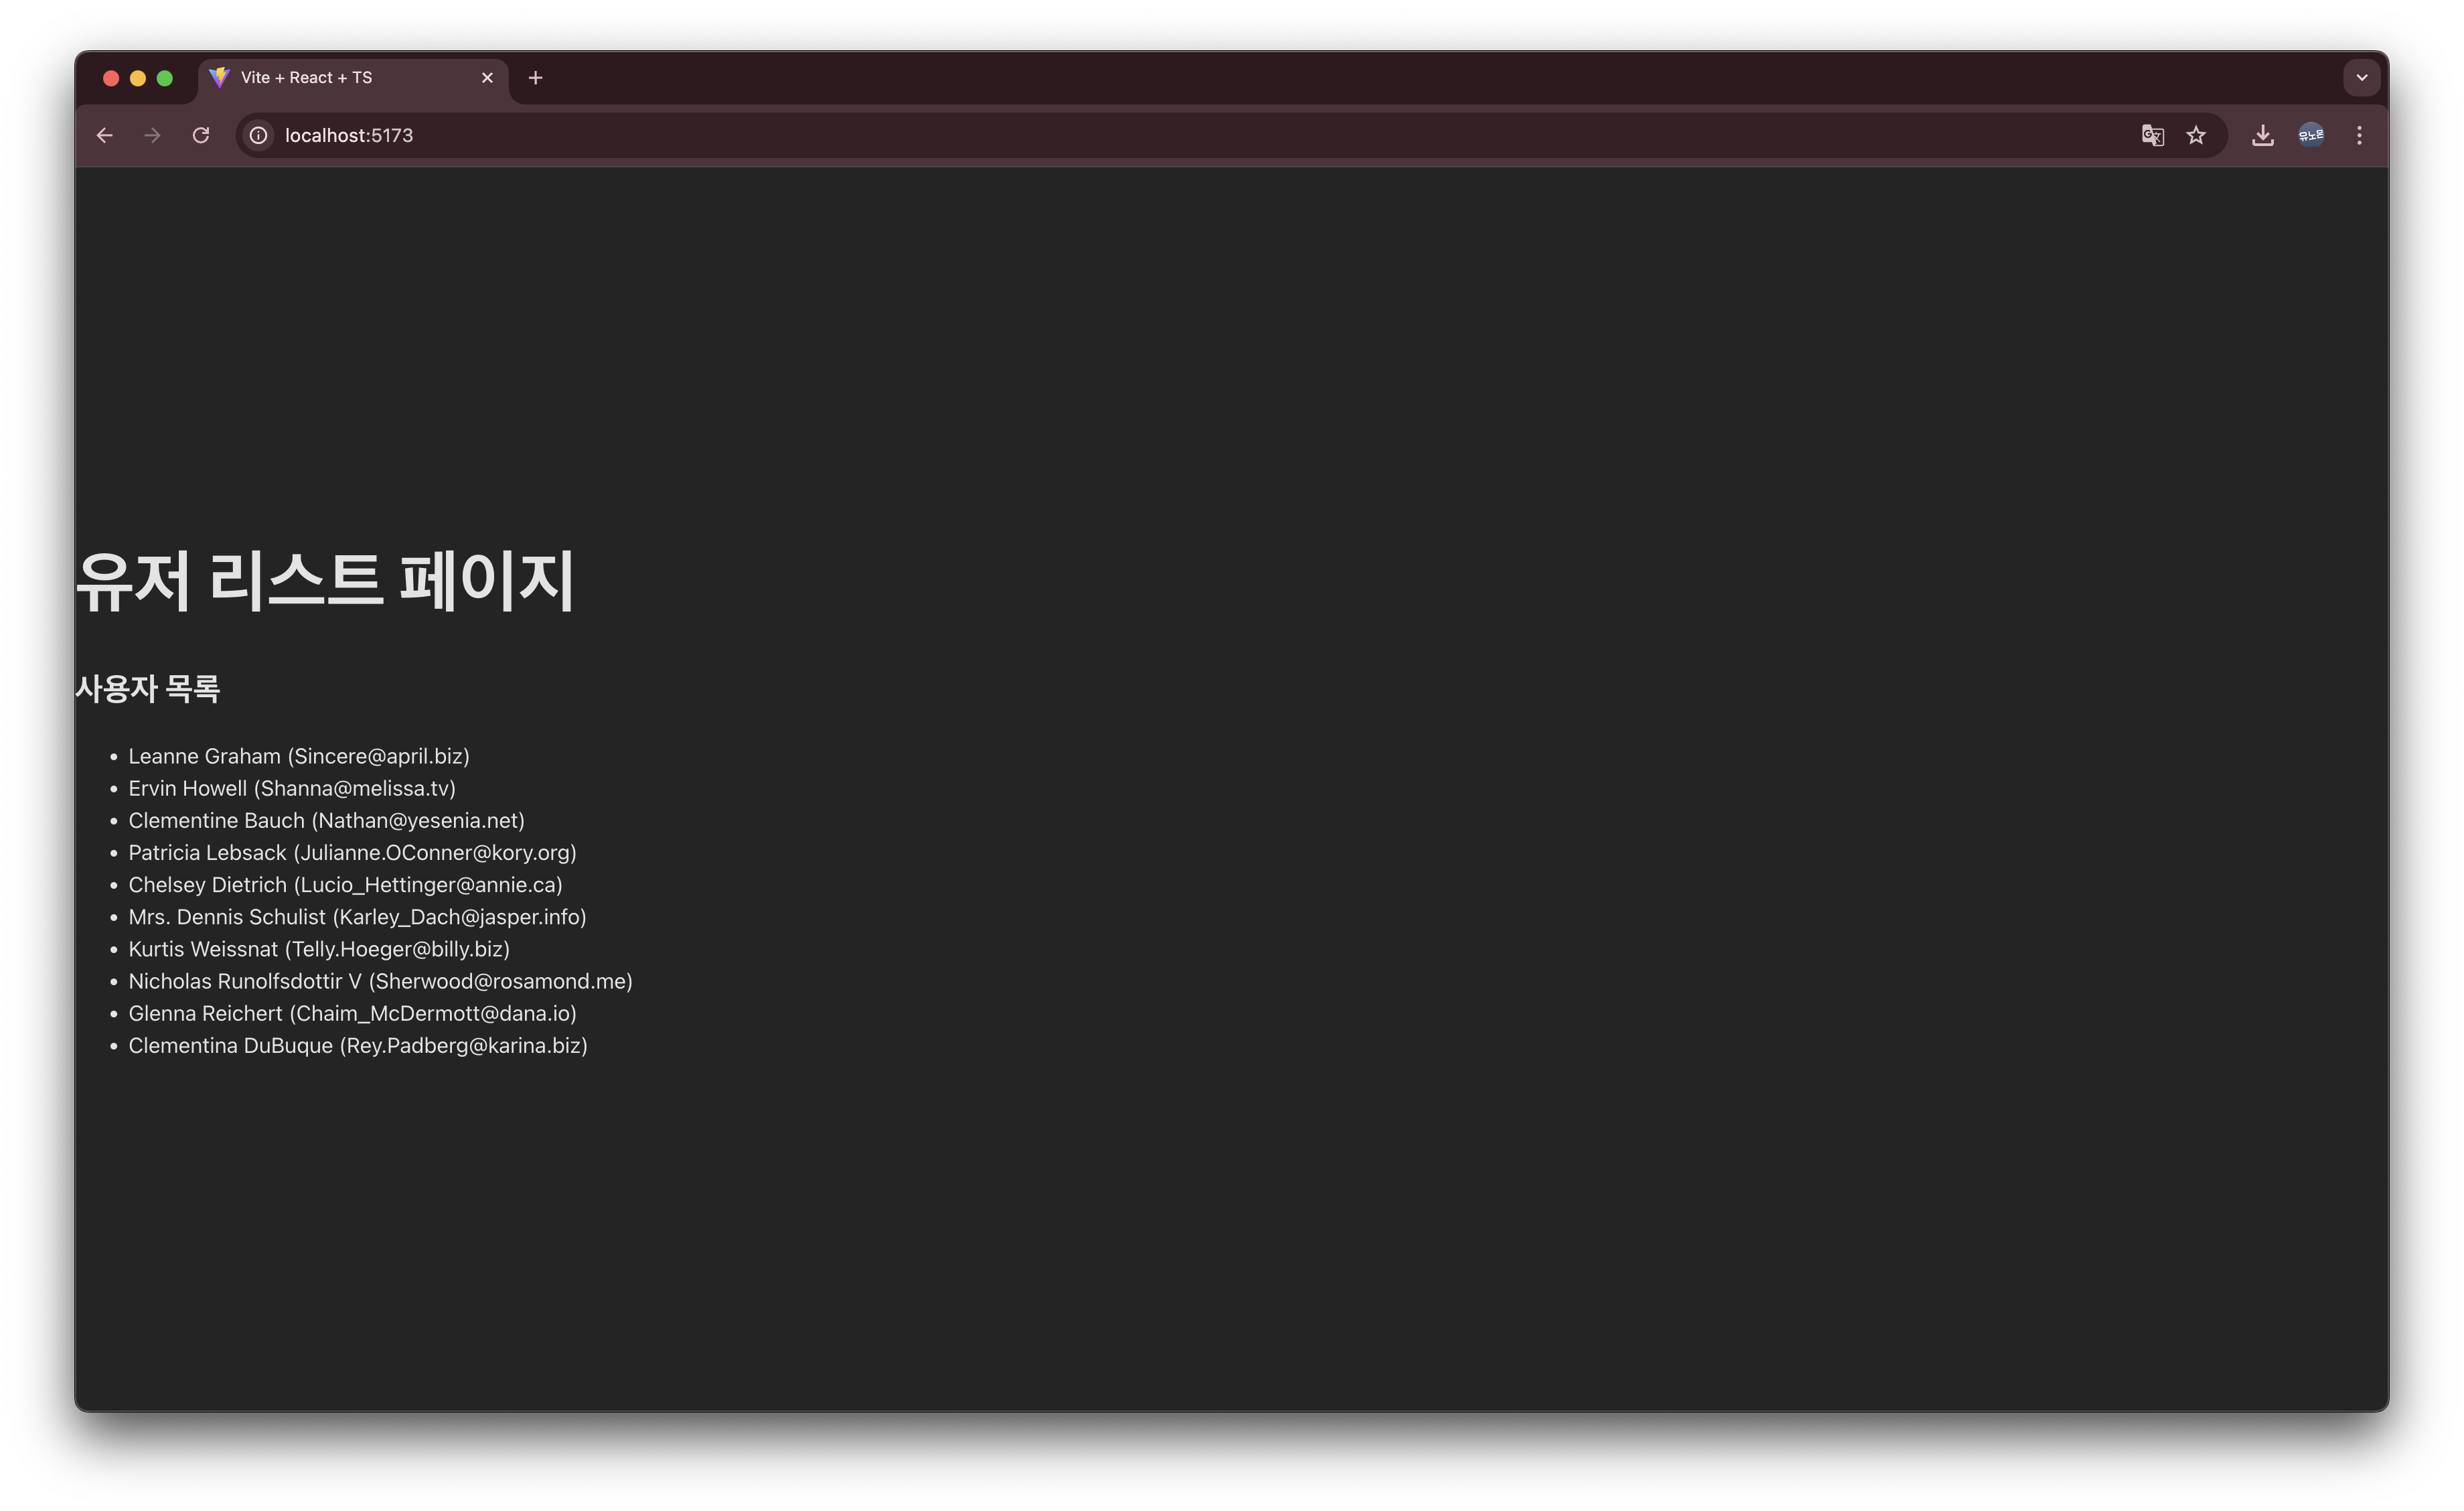This screenshot has width=2464, height=1511.
Task: Toggle the bookmark star for this page
Action: (x=2197, y=135)
